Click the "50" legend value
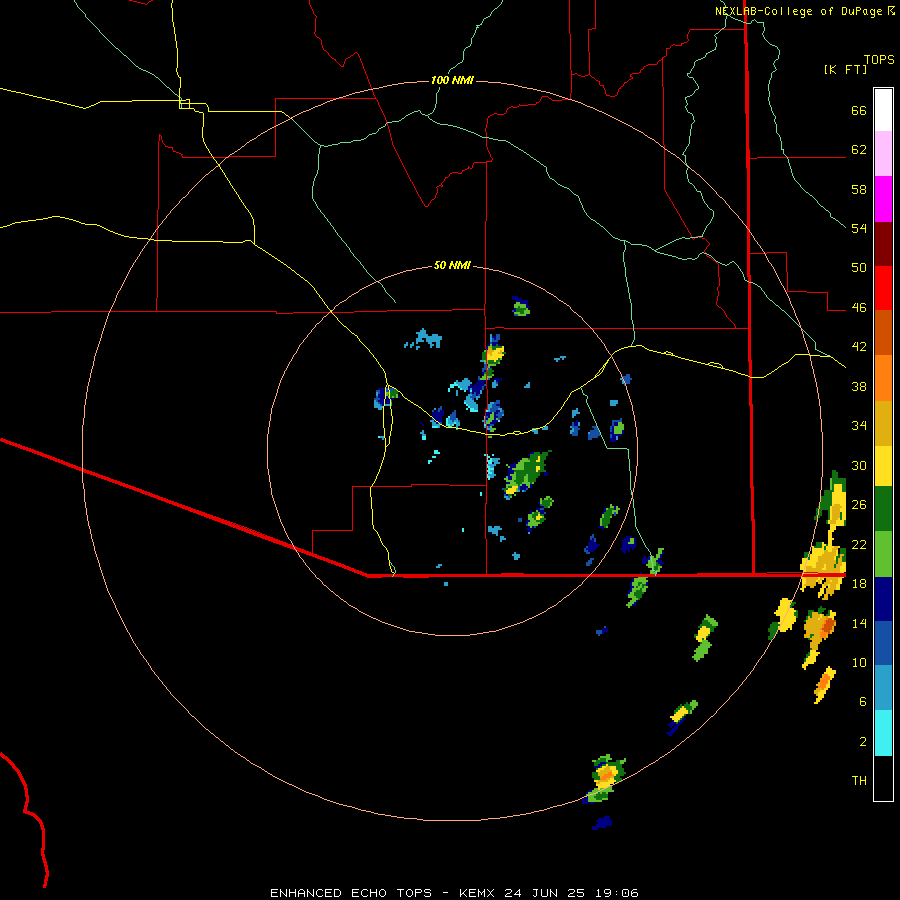Screen dimensions: 900x900 tap(859, 268)
